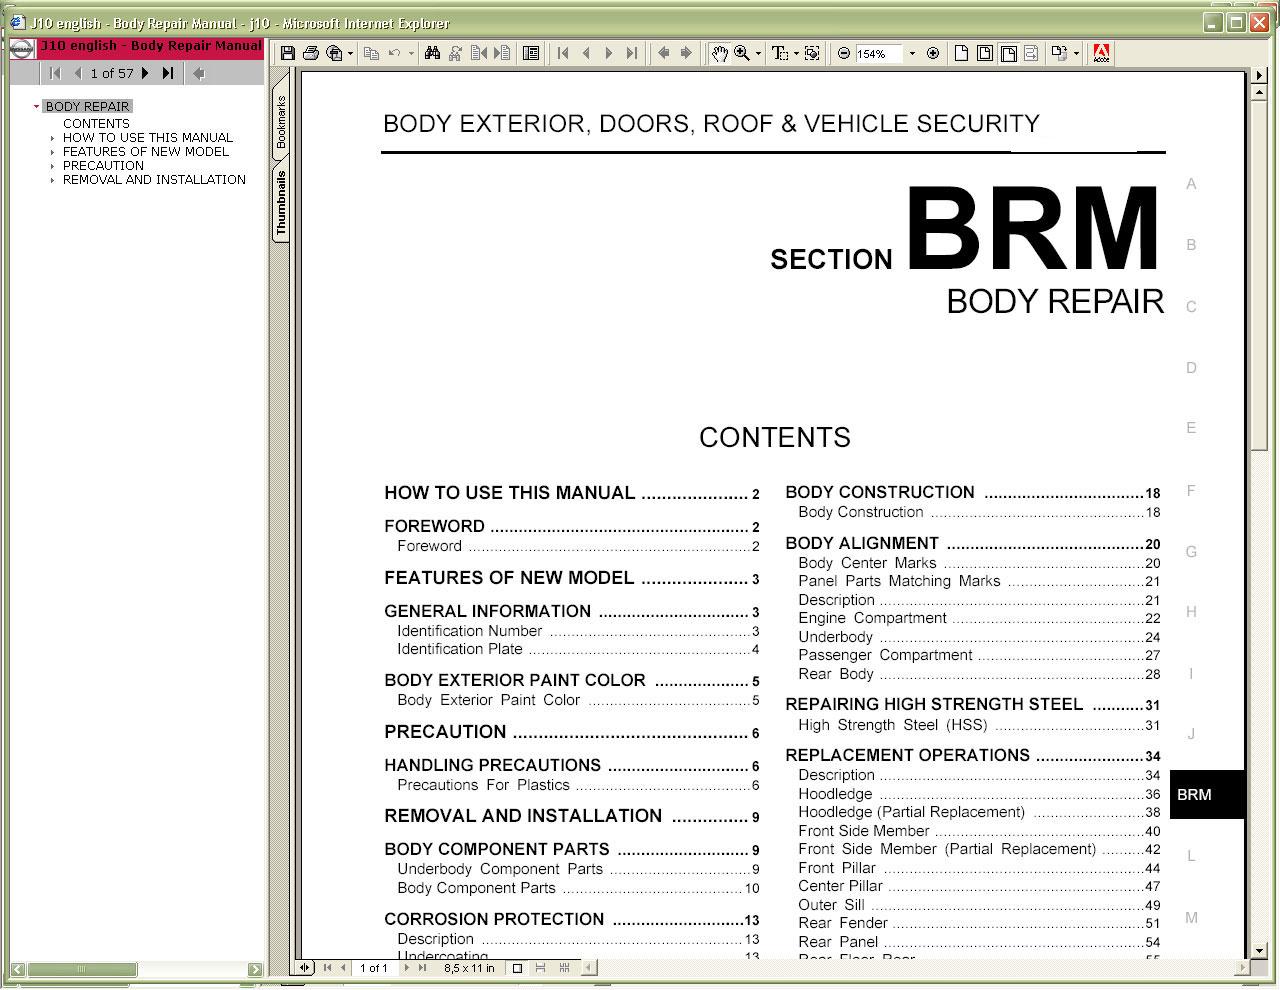Select the Graphics Select tool
Image resolution: width=1280 pixels, height=990 pixels.
pyautogui.click(x=812, y=53)
